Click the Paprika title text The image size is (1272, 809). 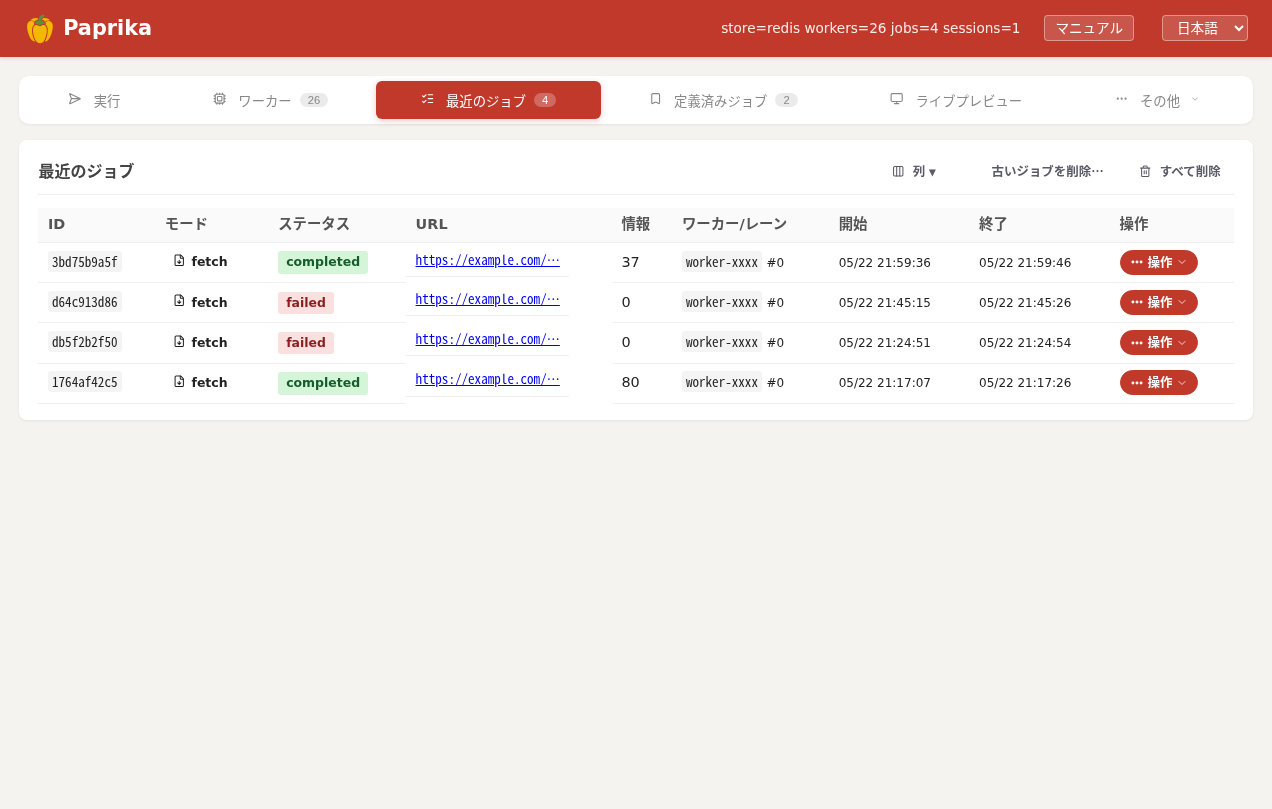click(107, 28)
